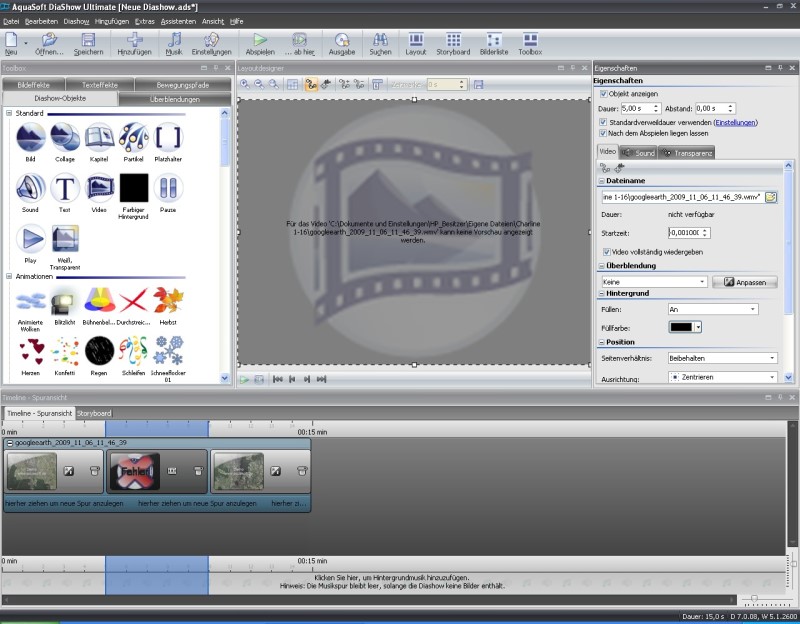Click the black Füllfarbe color swatch
800x624 pixels.
pyautogui.click(x=680, y=326)
